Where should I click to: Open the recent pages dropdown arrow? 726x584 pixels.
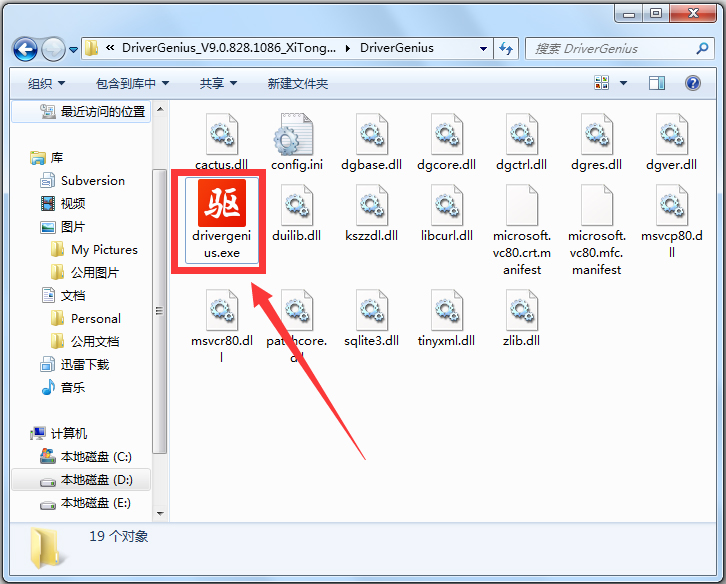73,49
